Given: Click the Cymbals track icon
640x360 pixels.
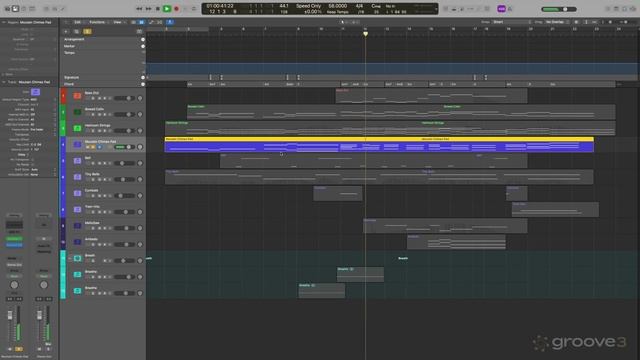Looking at the screenshot, I should point(77,193).
